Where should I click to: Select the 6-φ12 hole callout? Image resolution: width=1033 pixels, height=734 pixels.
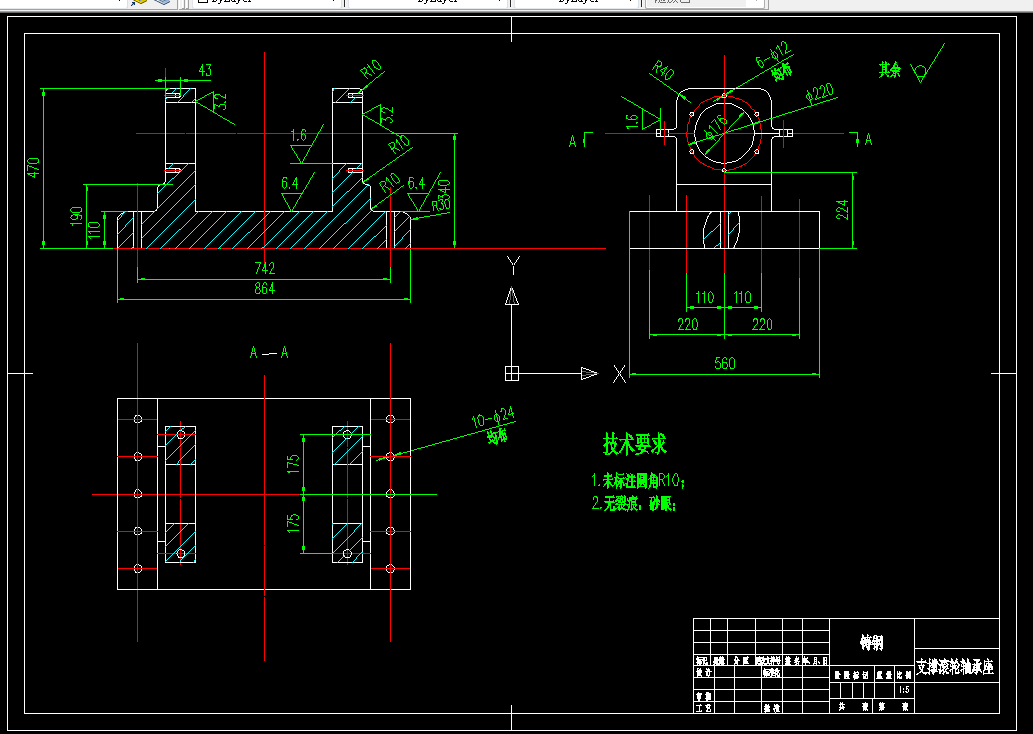[773, 55]
